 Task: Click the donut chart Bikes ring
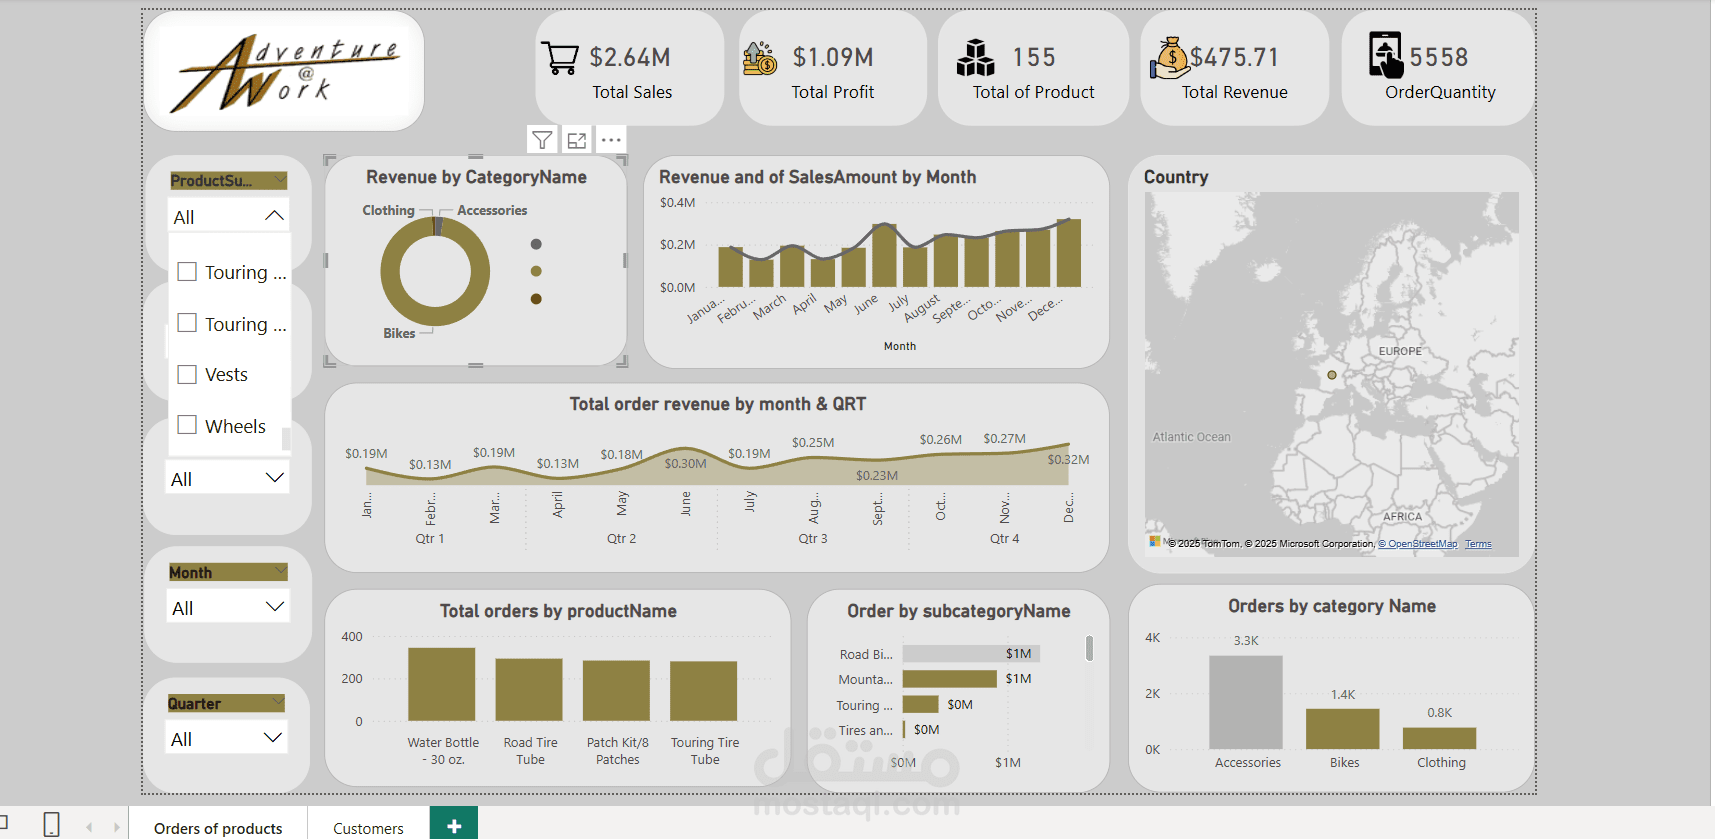435,315
